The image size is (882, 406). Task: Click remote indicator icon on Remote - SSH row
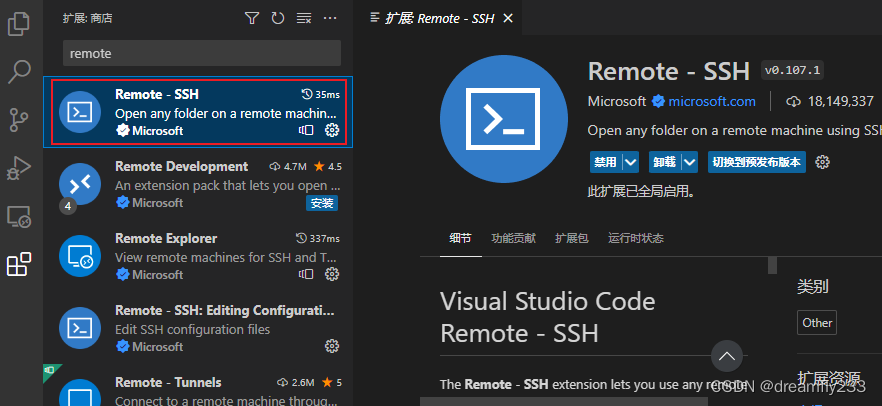[306, 130]
